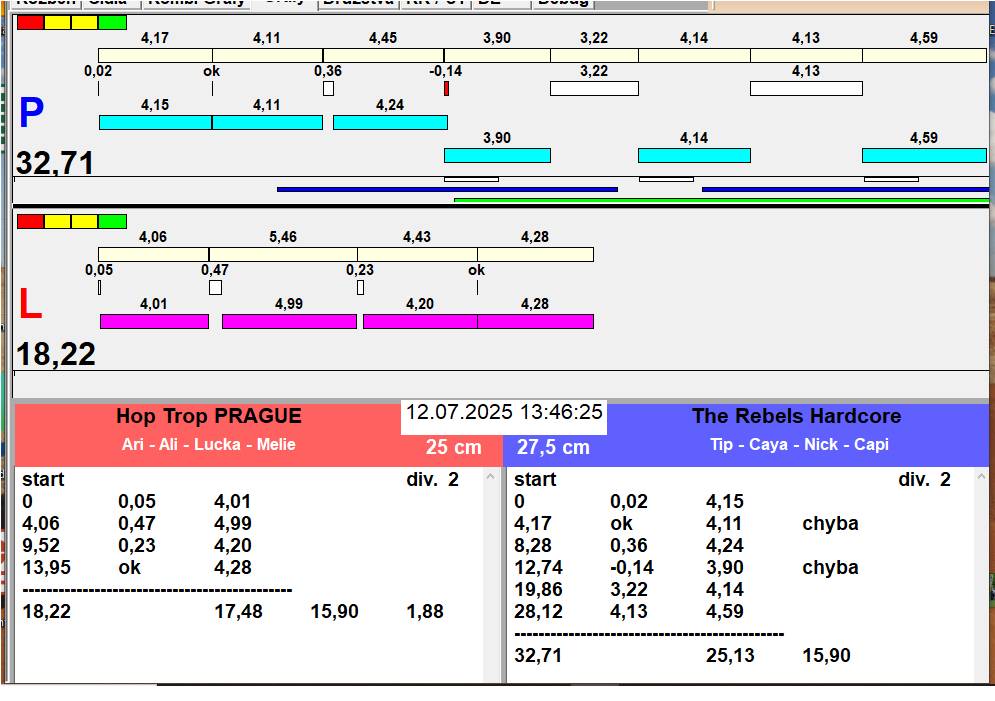
Task: Click the up arrow of left results scrollbar
Action: (x=490, y=476)
